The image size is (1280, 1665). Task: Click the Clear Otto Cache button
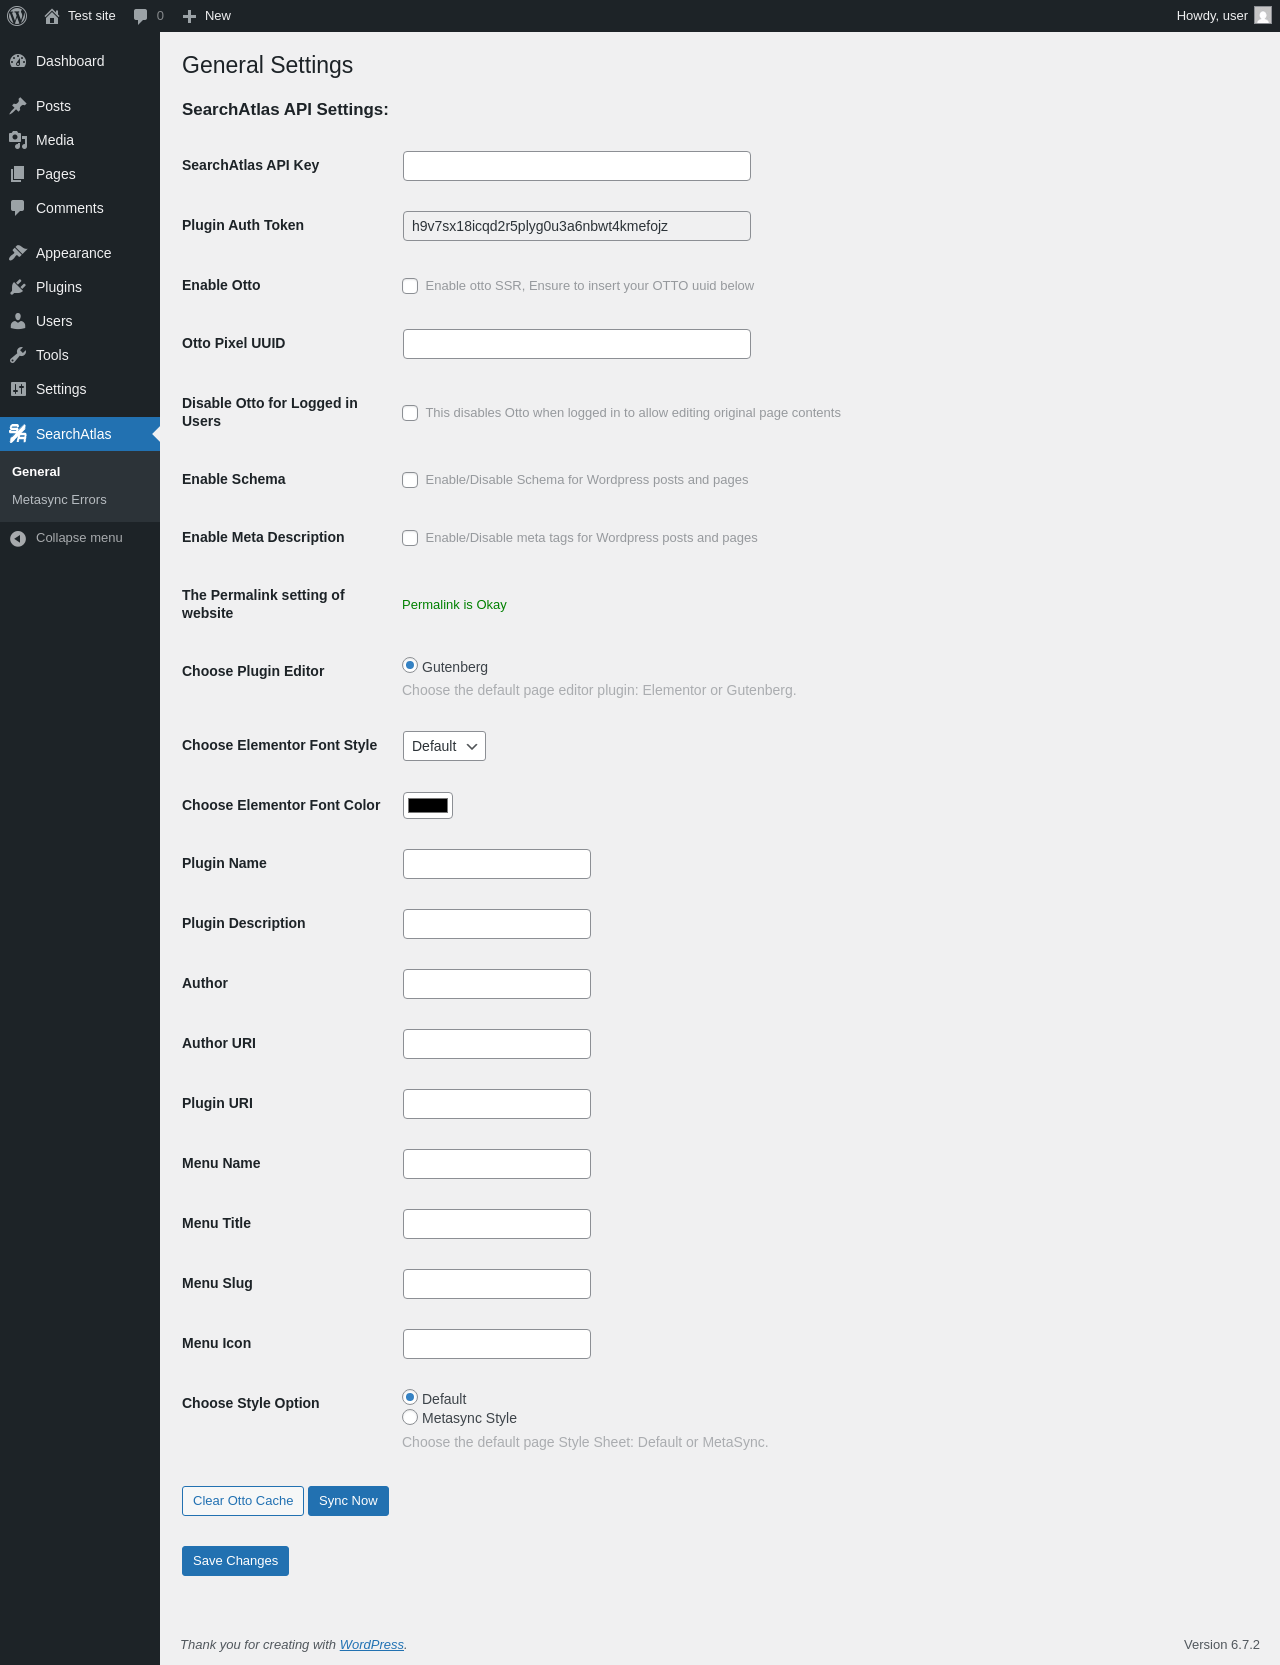243,1501
